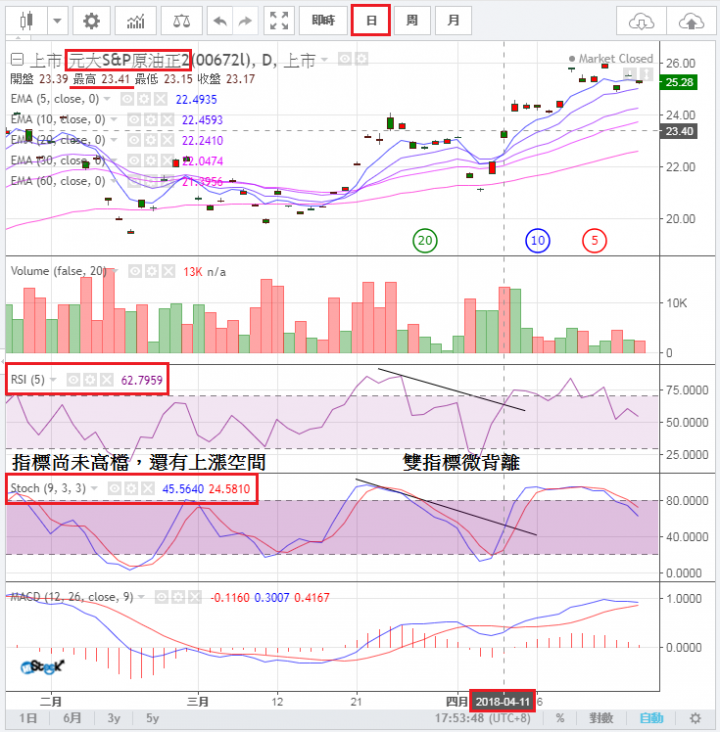This screenshot has width=720, height=732.
Task: Click the 2018-04-11 date marker
Action: pos(502,702)
